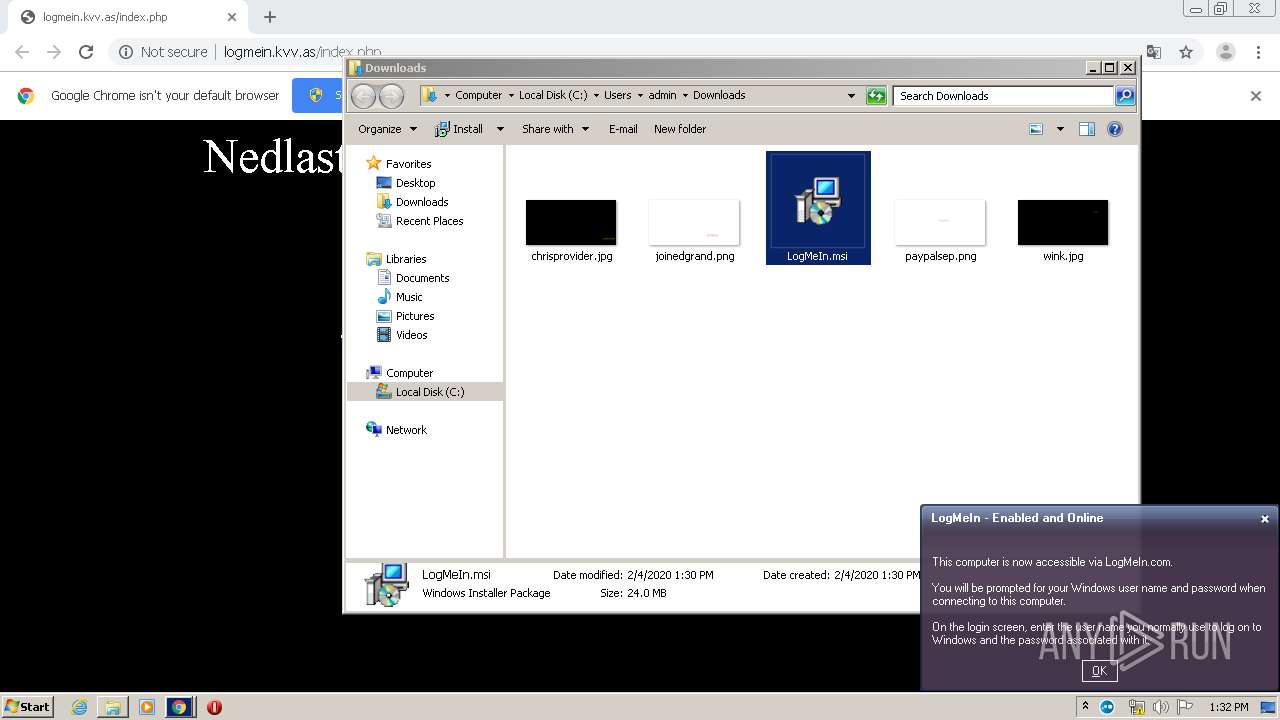The height and width of the screenshot is (720, 1280).
Task: Click Local Disk (C:) in the breadcrumb
Action: (553, 96)
